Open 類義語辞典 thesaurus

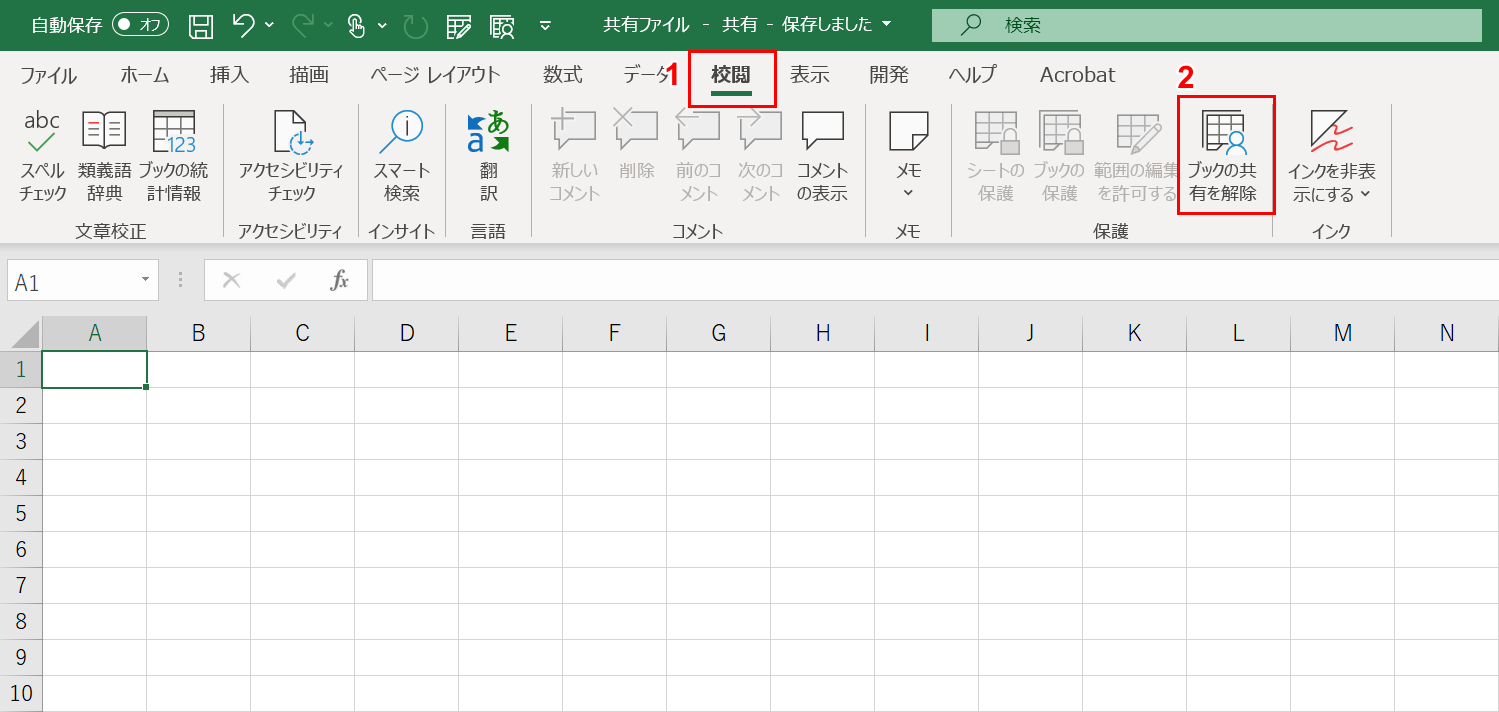pos(104,156)
